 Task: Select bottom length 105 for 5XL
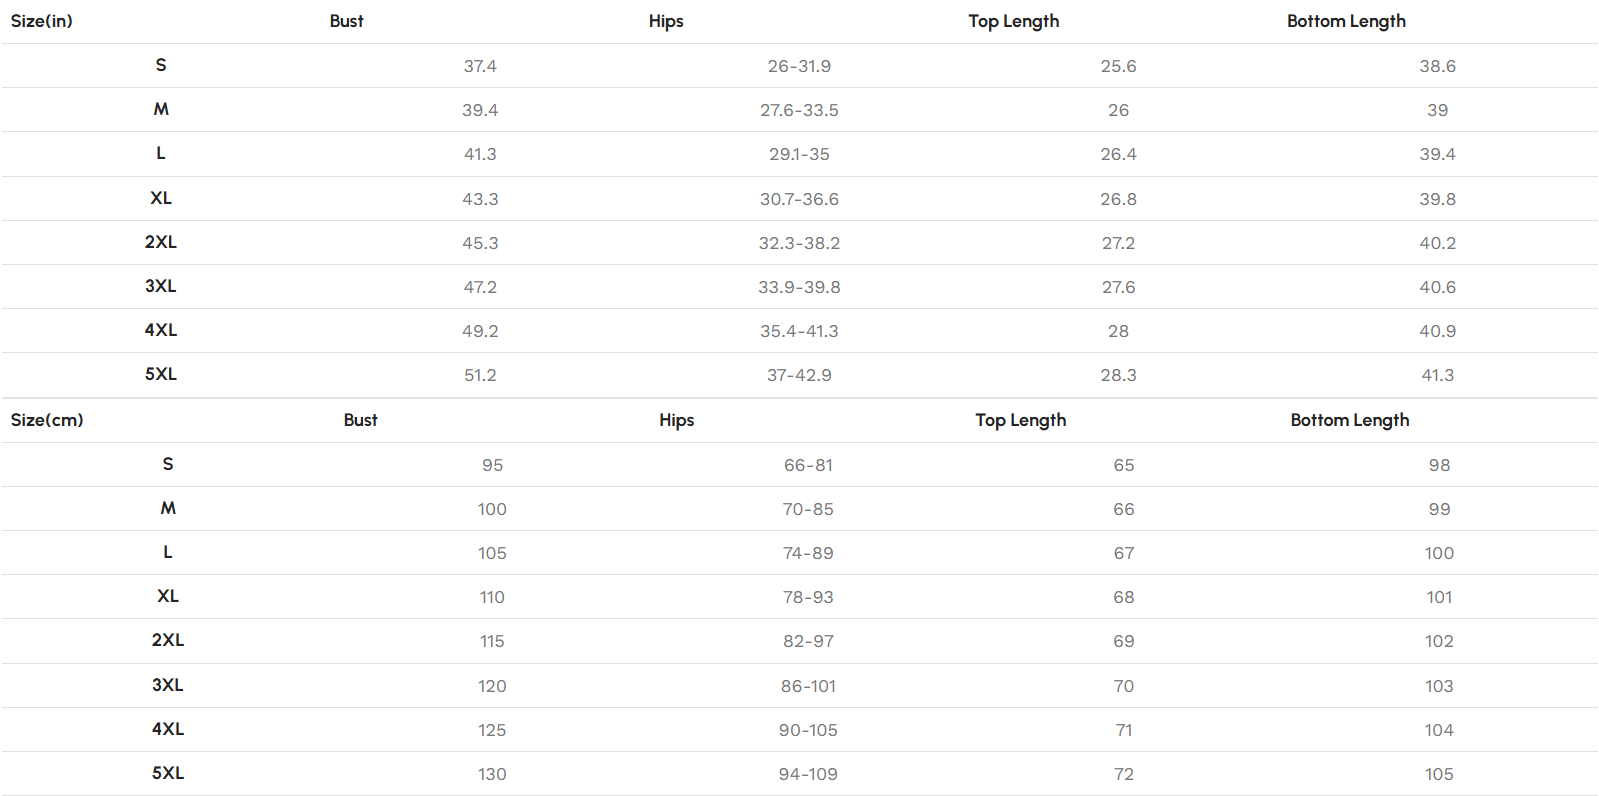tap(1439, 774)
